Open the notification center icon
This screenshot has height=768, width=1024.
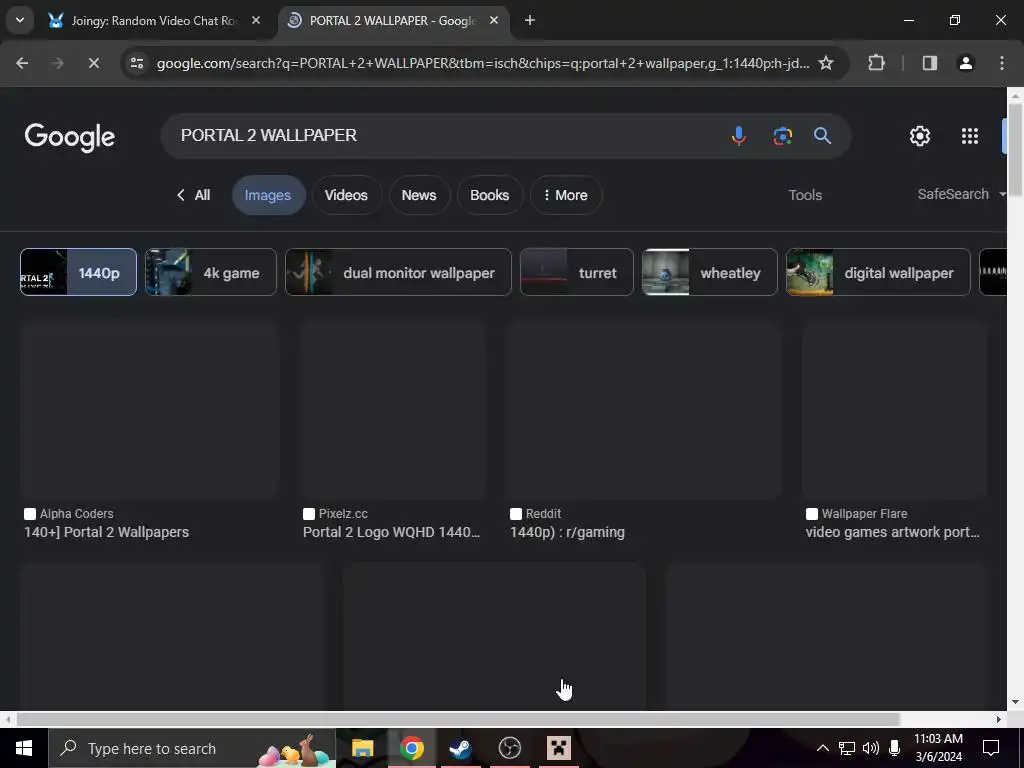(991, 748)
